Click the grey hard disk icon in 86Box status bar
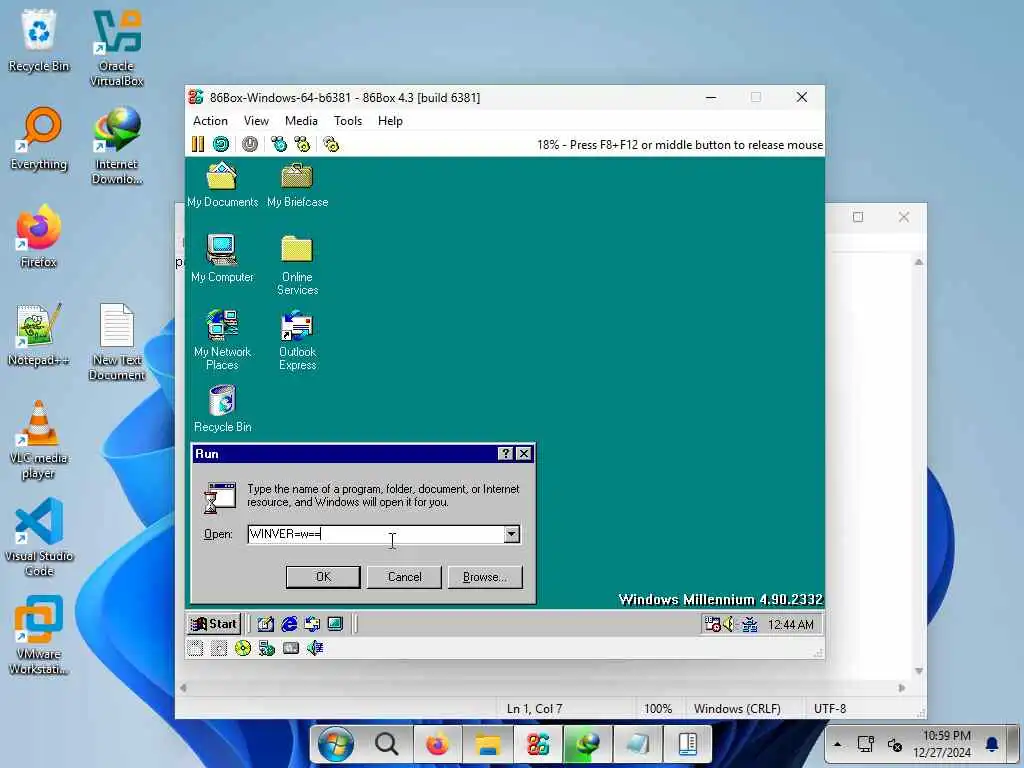The width and height of the screenshot is (1024, 768). (291, 648)
